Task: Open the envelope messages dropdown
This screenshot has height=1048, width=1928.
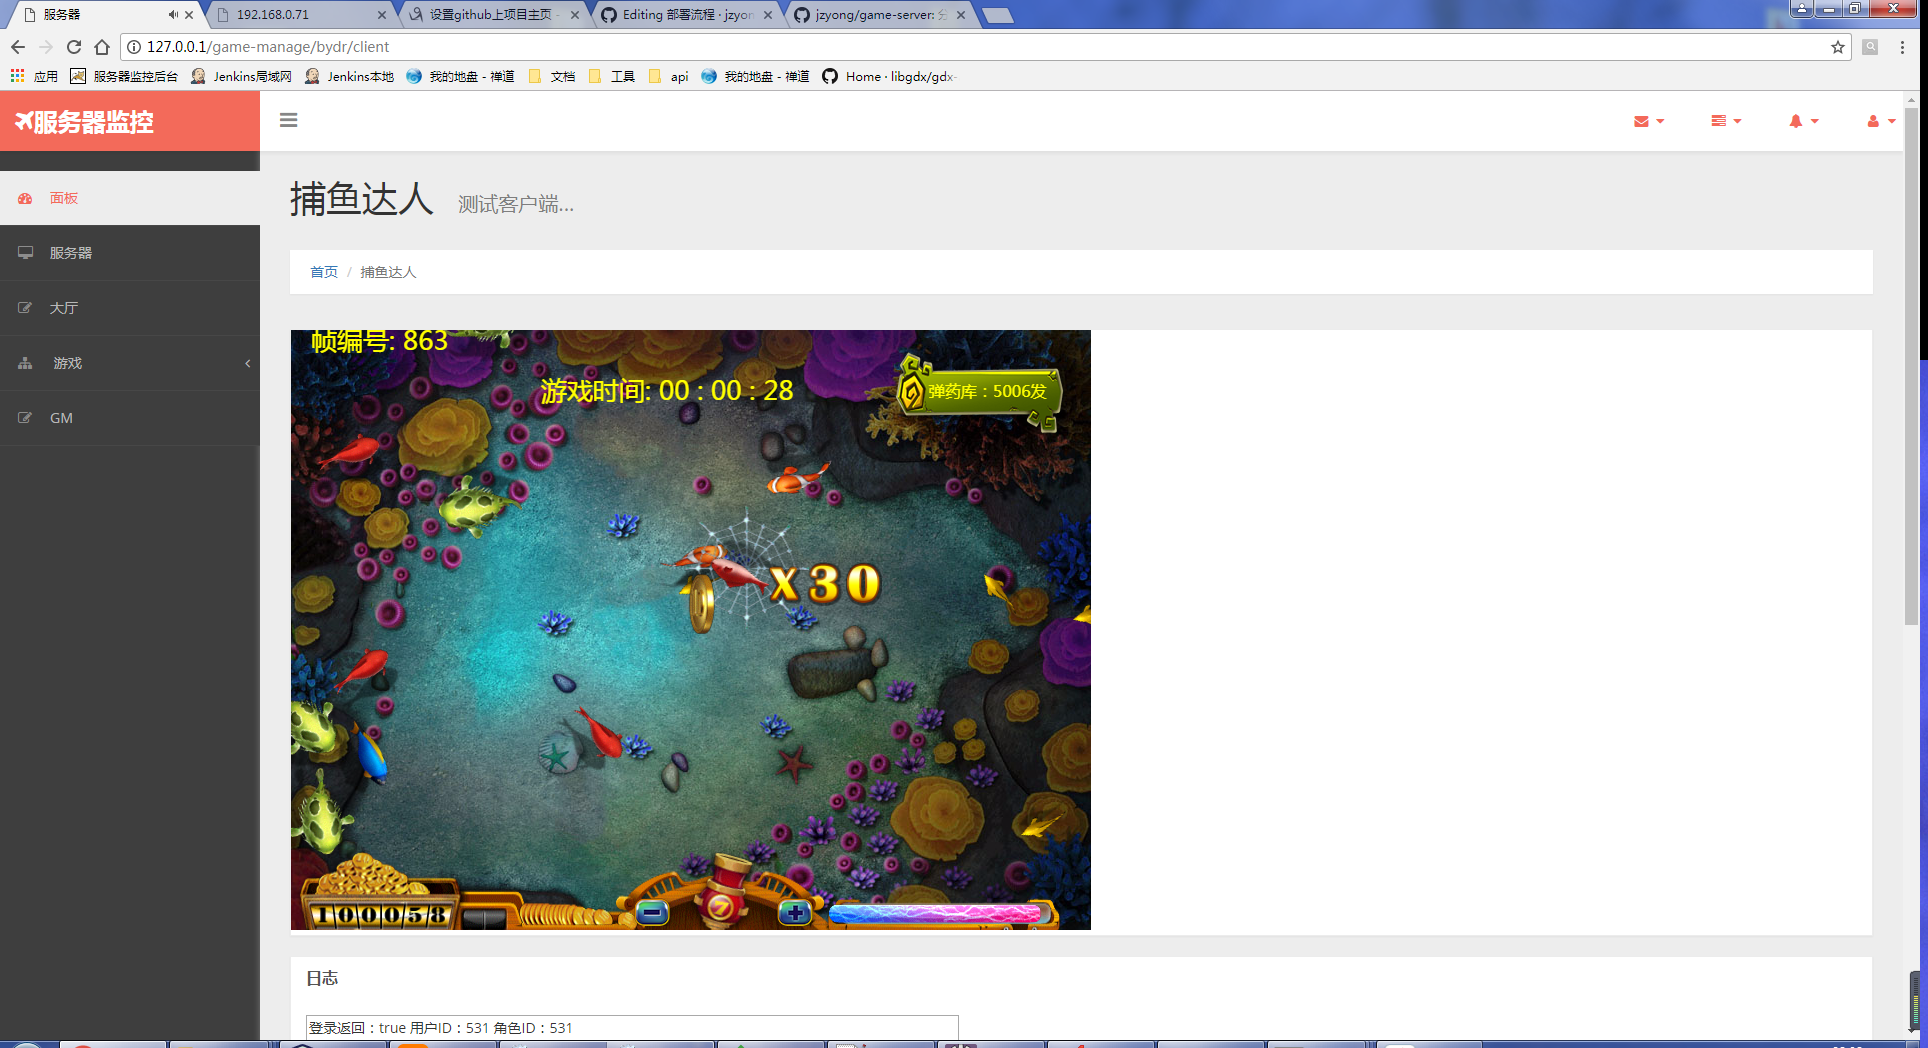Action: [1649, 121]
